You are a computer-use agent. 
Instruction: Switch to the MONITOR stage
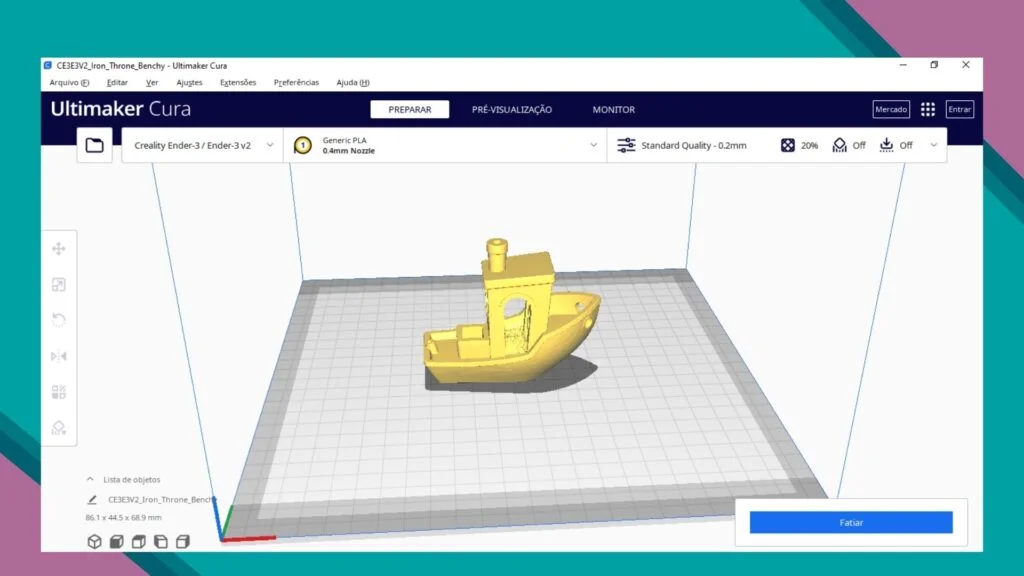point(613,110)
